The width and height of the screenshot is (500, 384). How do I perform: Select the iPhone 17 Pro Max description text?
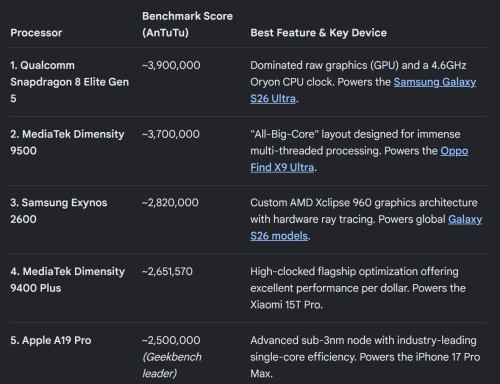[365, 357]
